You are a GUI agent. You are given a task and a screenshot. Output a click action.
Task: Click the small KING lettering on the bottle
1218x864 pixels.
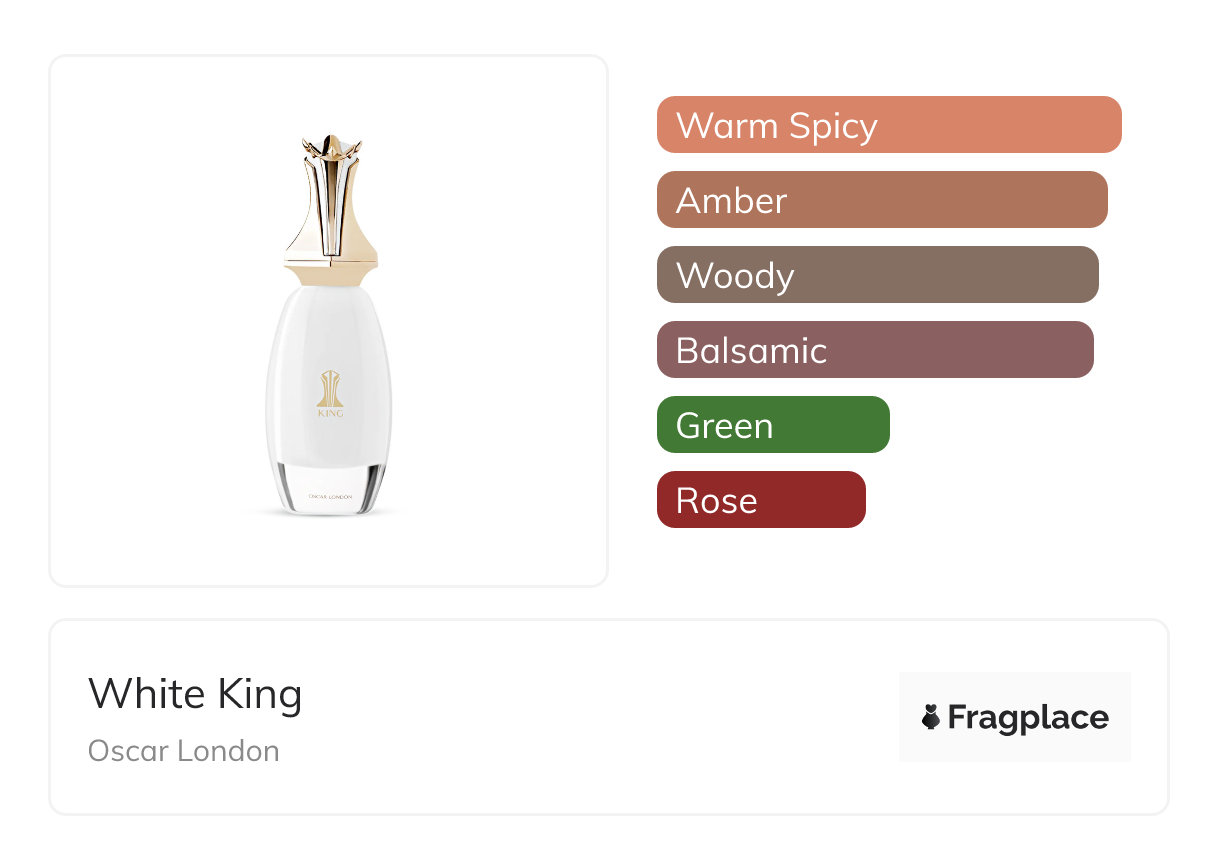[330, 411]
